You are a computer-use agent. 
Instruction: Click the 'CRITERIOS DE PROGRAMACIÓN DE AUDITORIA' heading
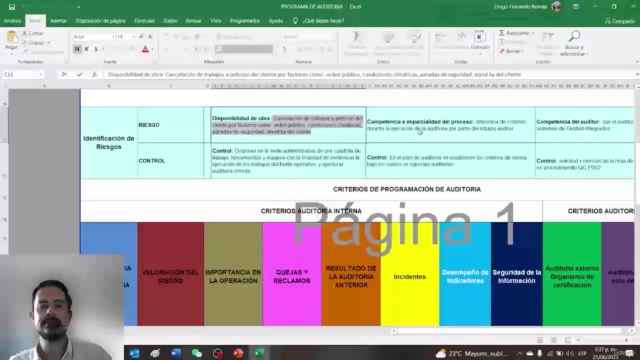click(407, 189)
